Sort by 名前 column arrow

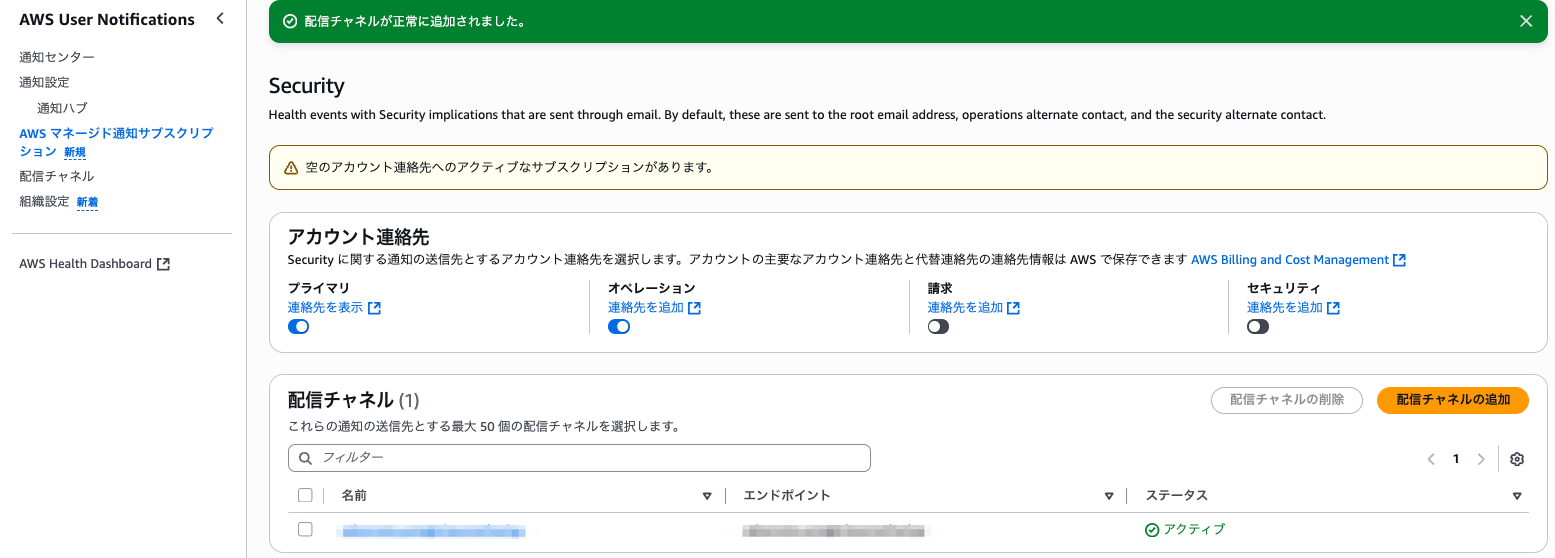(707, 496)
